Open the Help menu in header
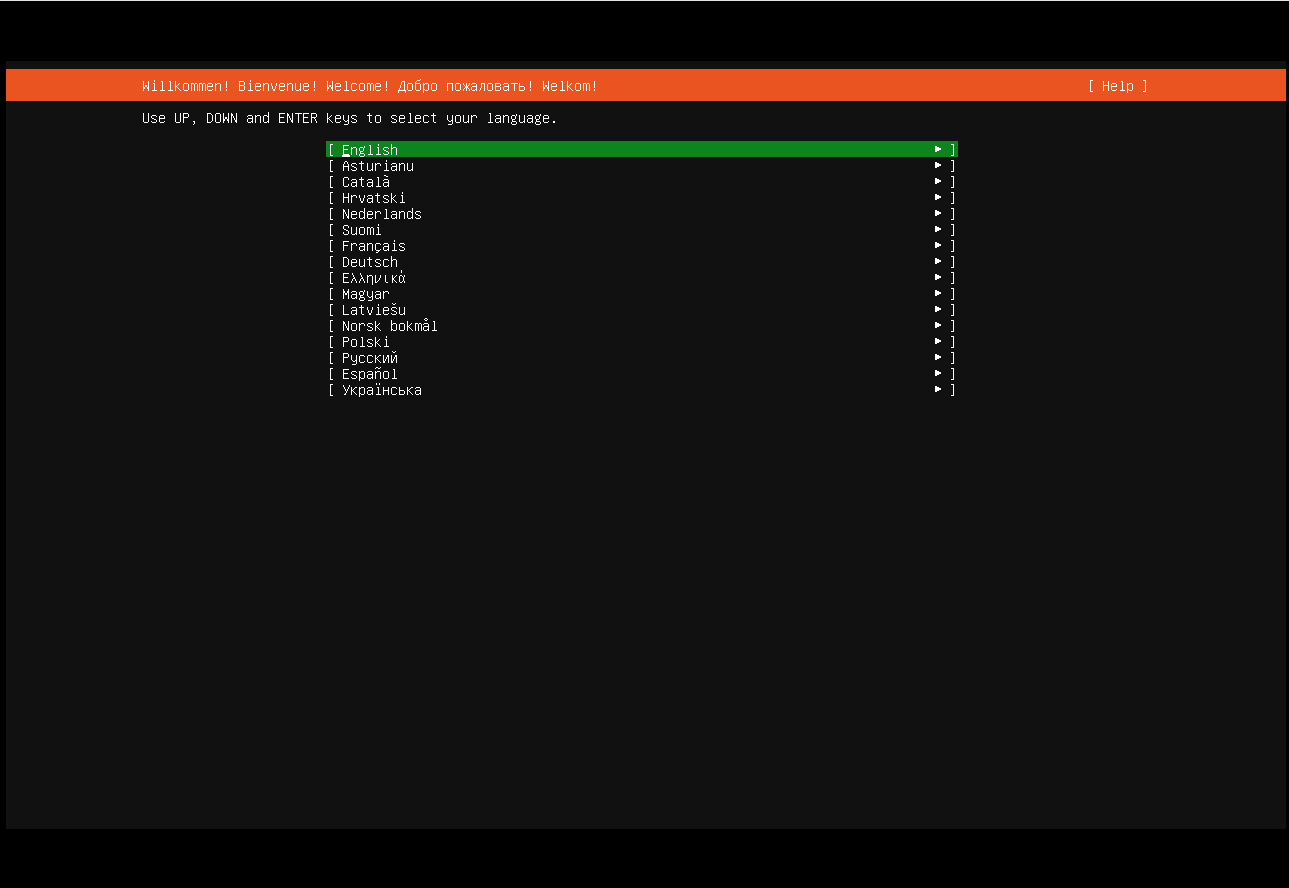The image size is (1289, 888). coord(1117,86)
